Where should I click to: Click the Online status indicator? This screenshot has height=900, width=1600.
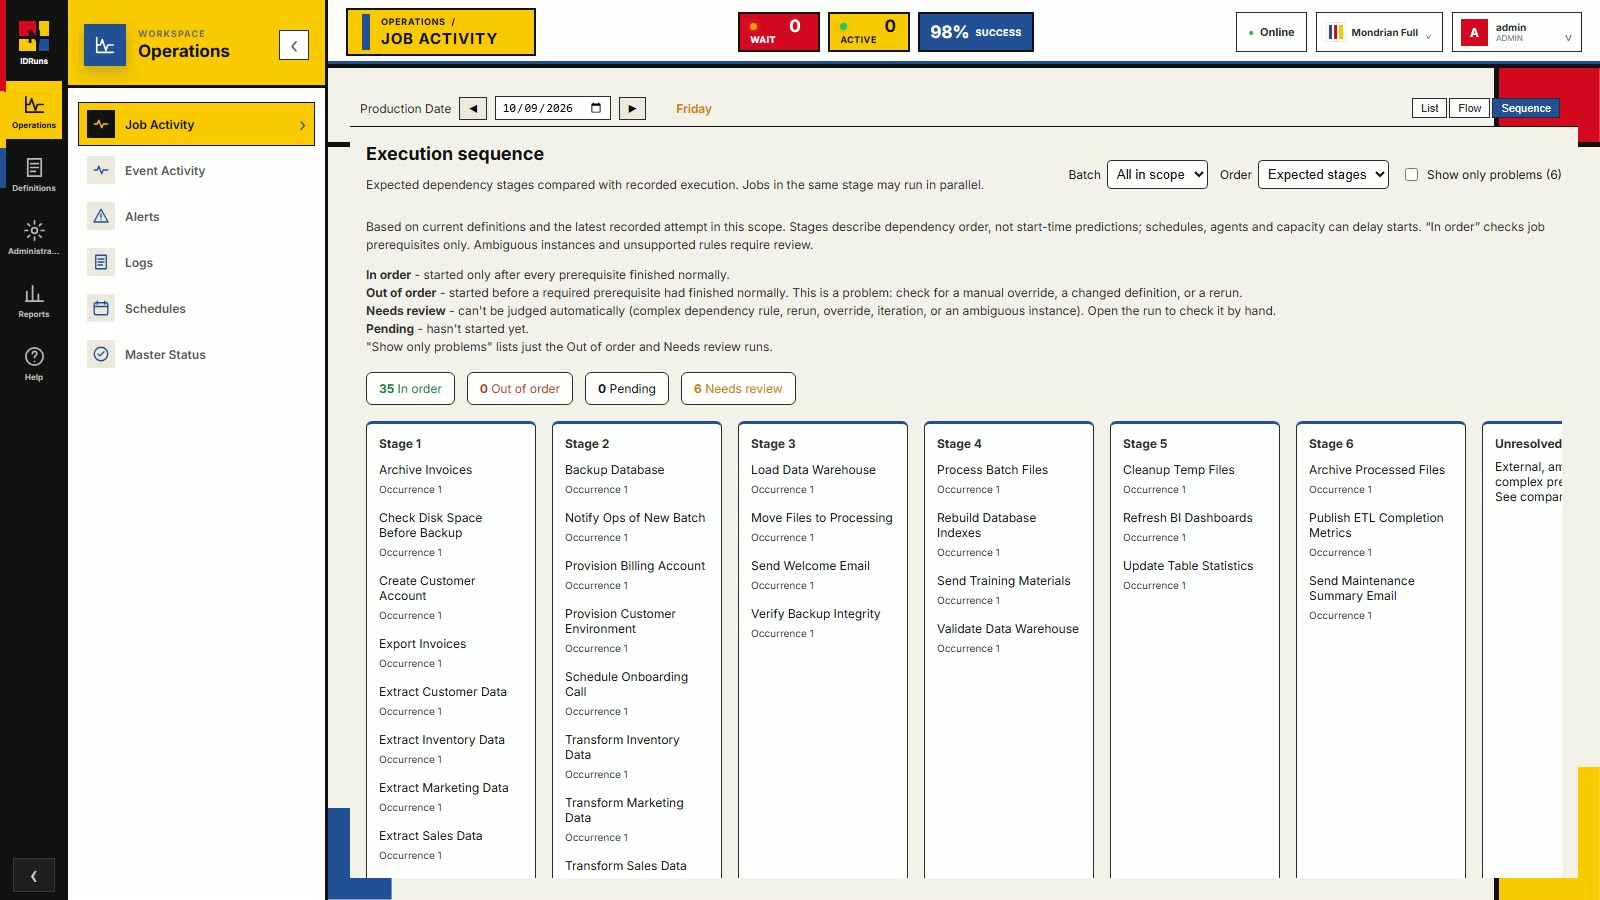(x=1272, y=32)
